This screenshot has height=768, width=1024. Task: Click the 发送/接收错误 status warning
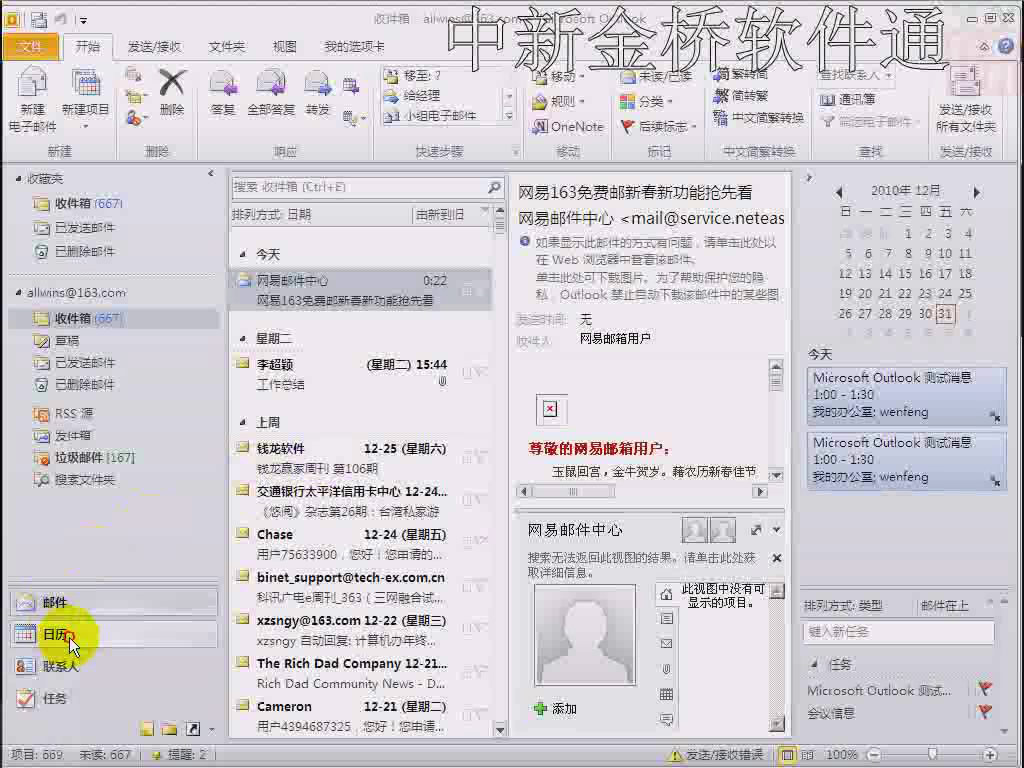716,755
